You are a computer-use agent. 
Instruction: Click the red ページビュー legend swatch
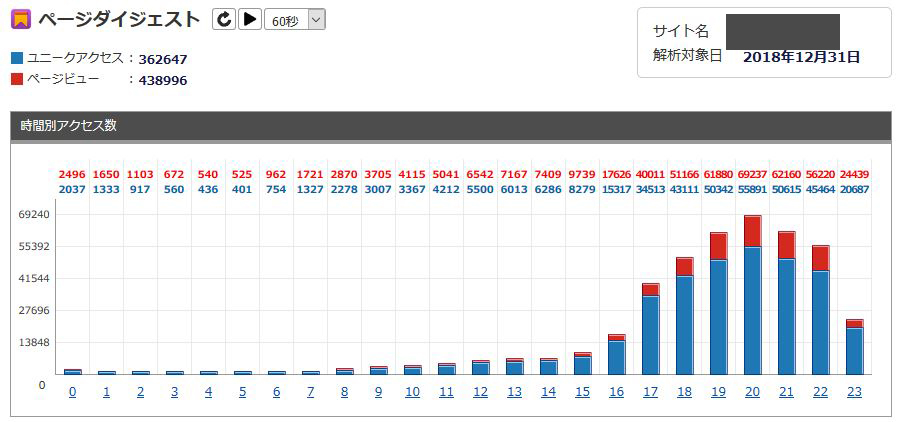coord(17,79)
